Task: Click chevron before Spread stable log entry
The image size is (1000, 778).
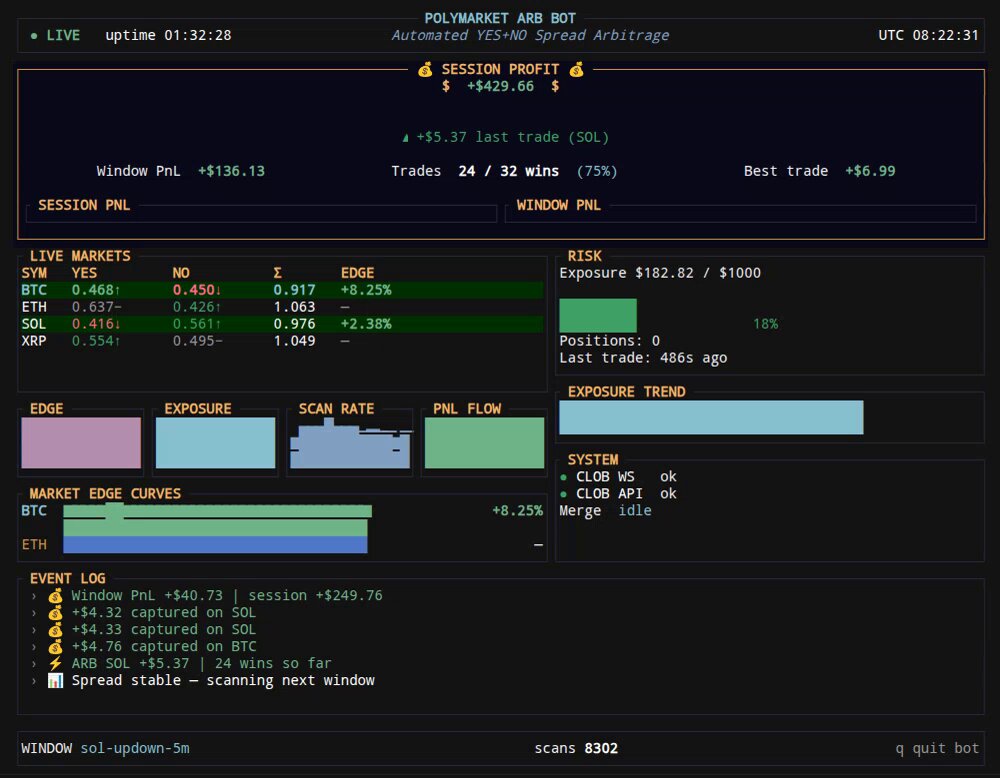Action: pos(34,681)
